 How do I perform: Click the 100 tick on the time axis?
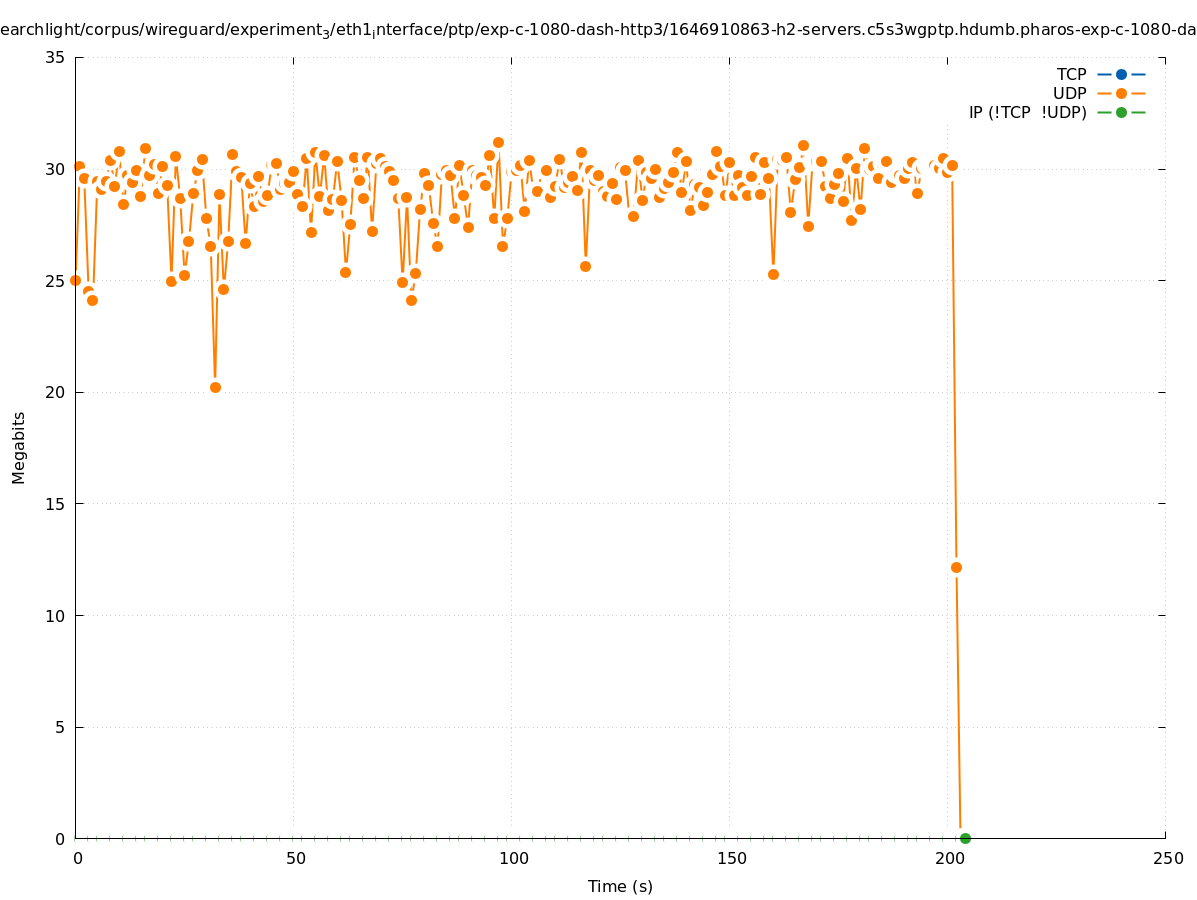(x=512, y=858)
